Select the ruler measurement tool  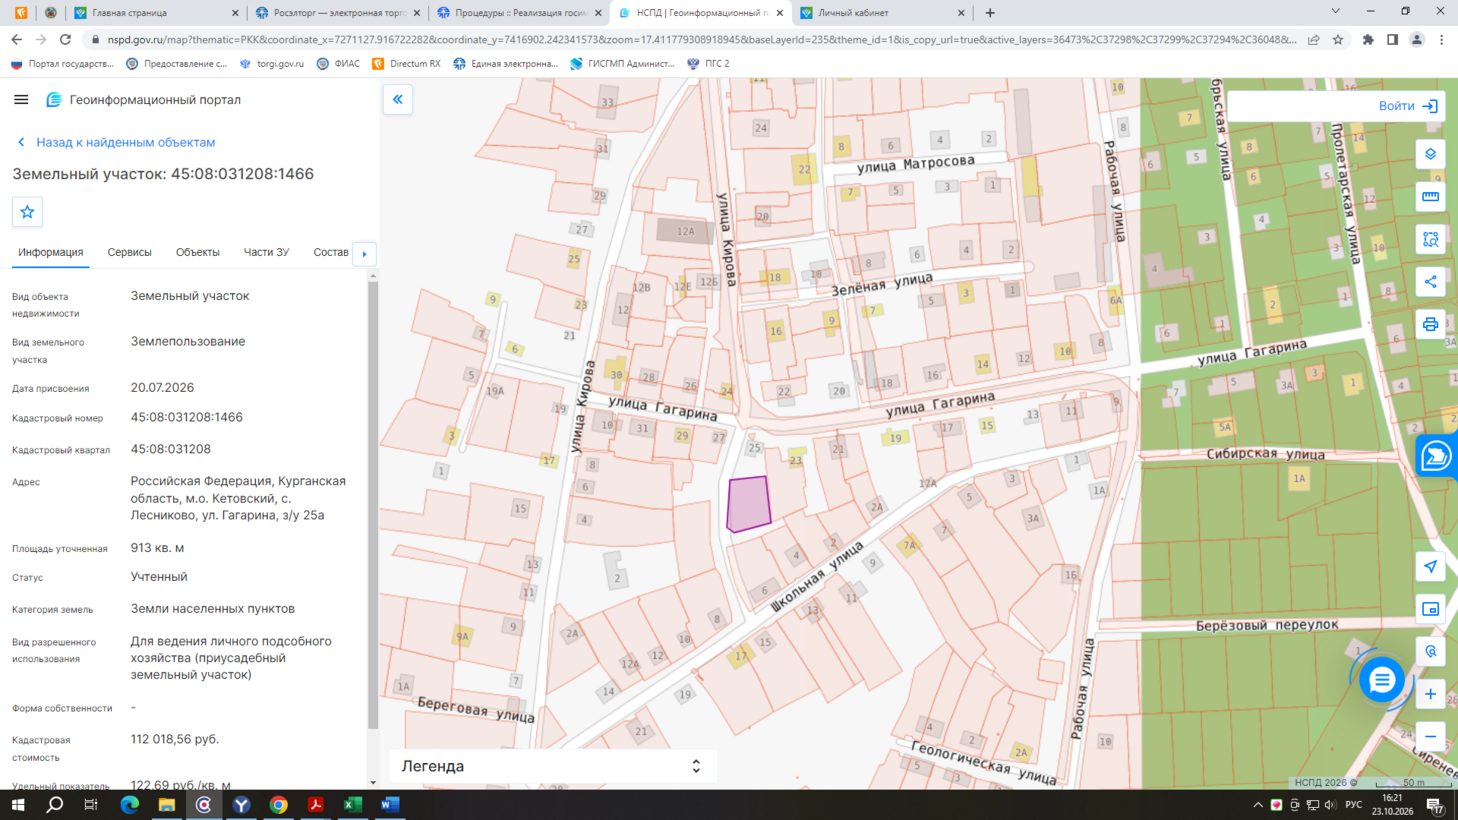pyautogui.click(x=1430, y=197)
